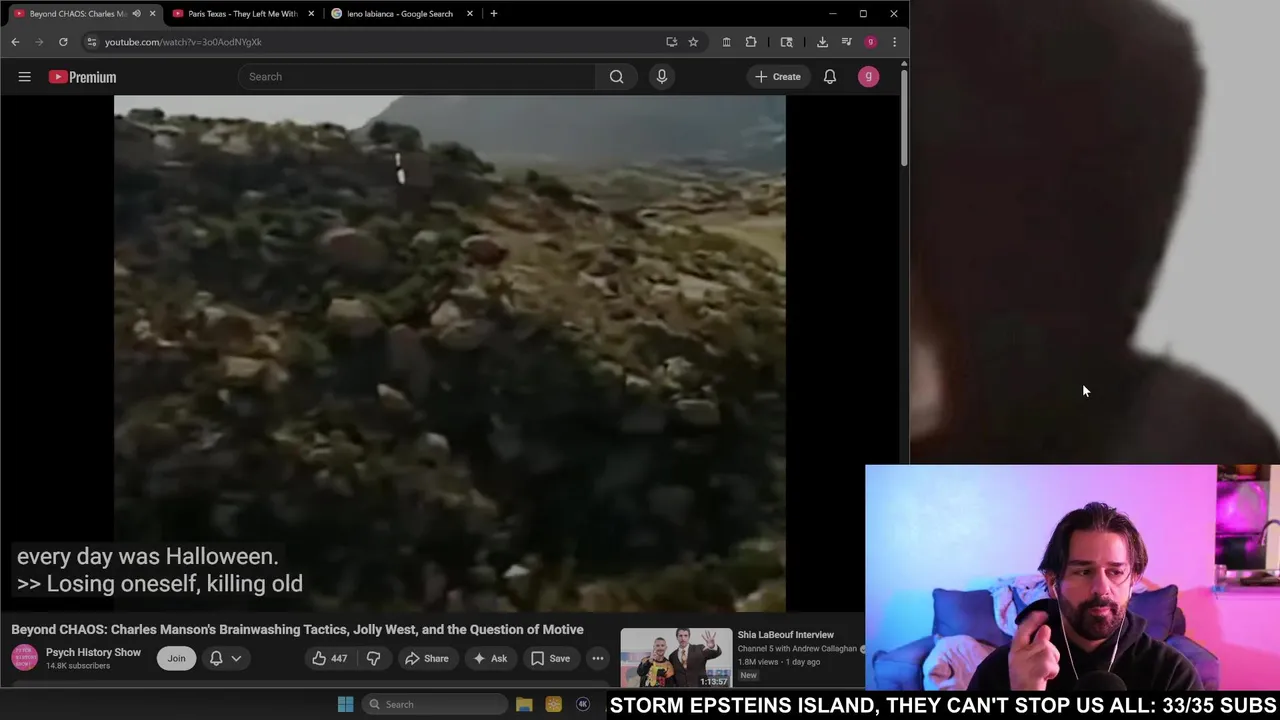Image resolution: width=1280 pixels, height=720 pixels.
Task: Open File Explorer from taskbar
Action: [524, 704]
